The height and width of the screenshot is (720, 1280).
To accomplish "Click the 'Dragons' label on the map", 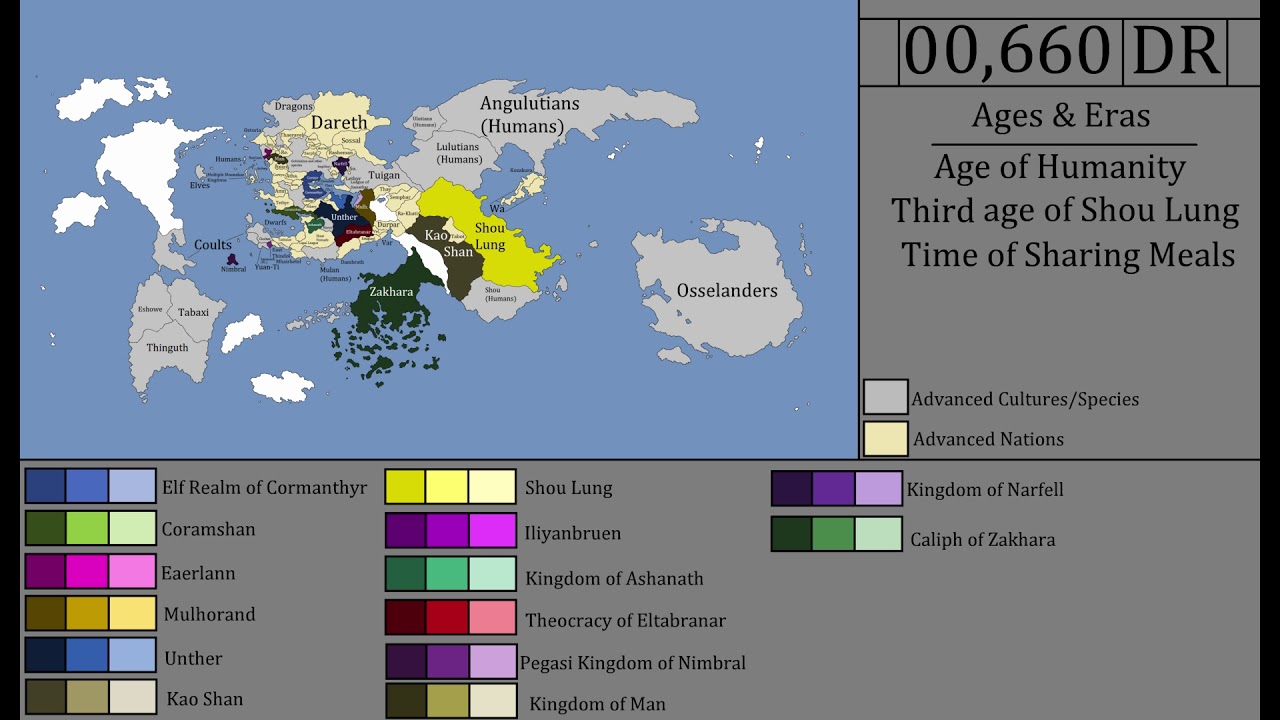I will 294,106.
